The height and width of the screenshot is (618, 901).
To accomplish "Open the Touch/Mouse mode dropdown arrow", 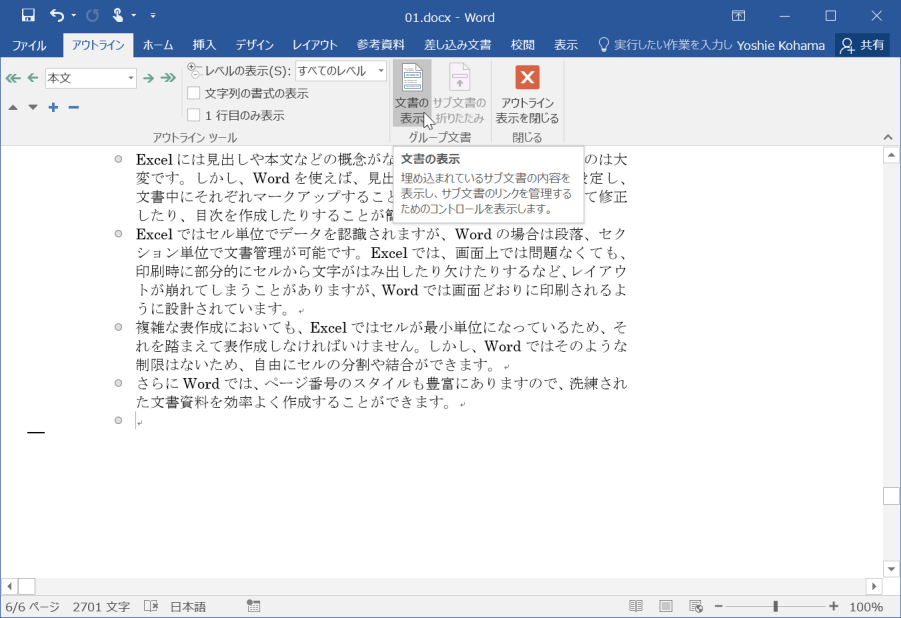I will point(133,16).
